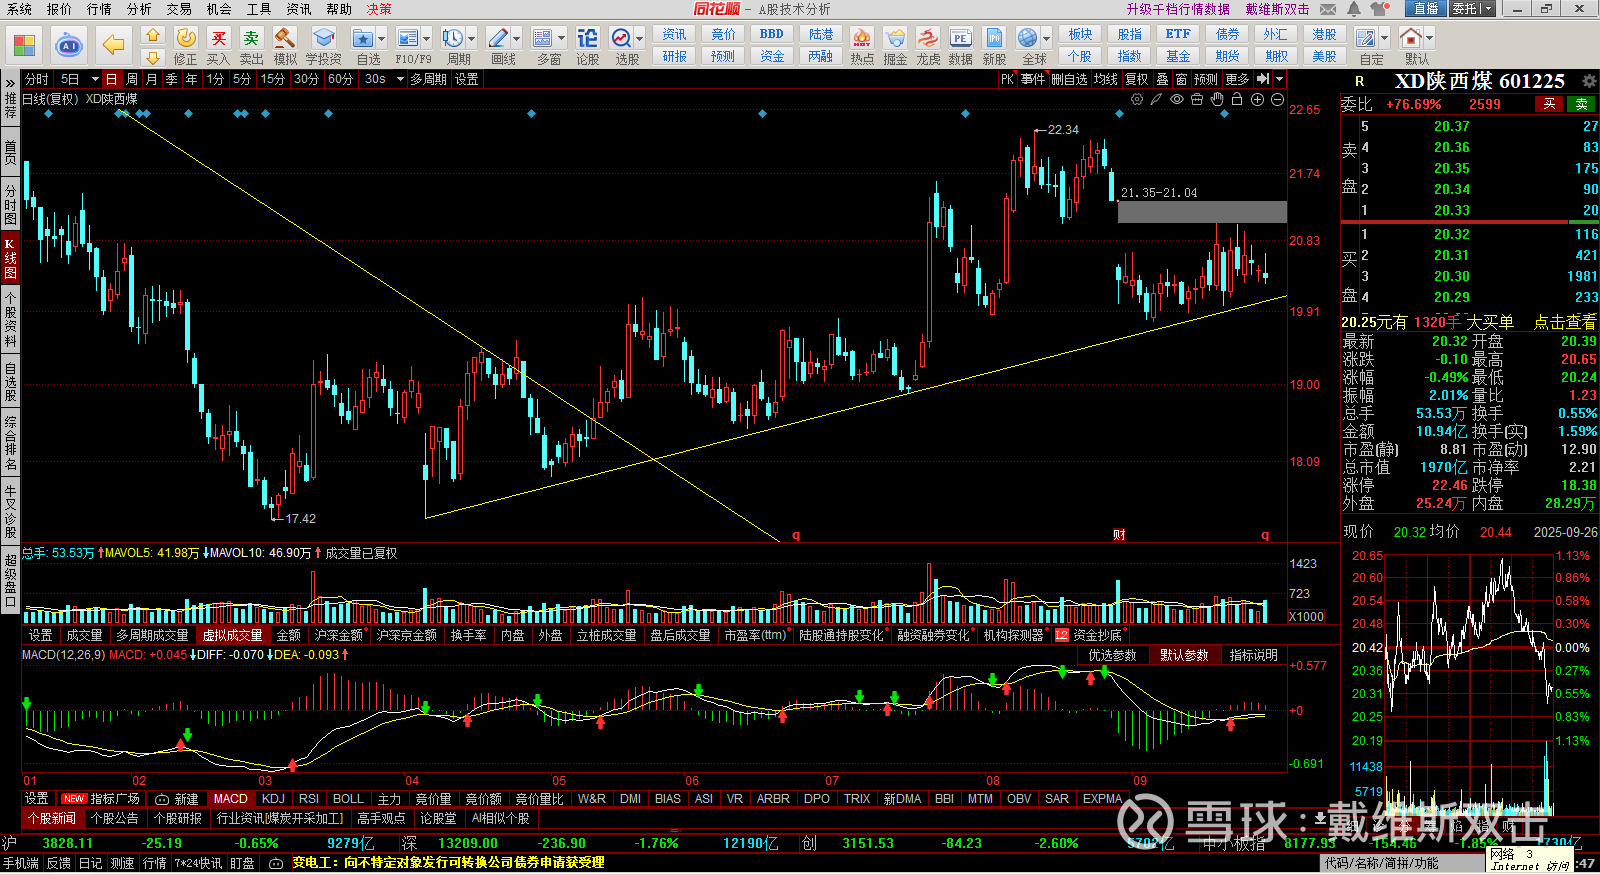Expand the 周期 period dropdown arrow
Viewport: 1600px width, 875px height.
(x=471, y=39)
